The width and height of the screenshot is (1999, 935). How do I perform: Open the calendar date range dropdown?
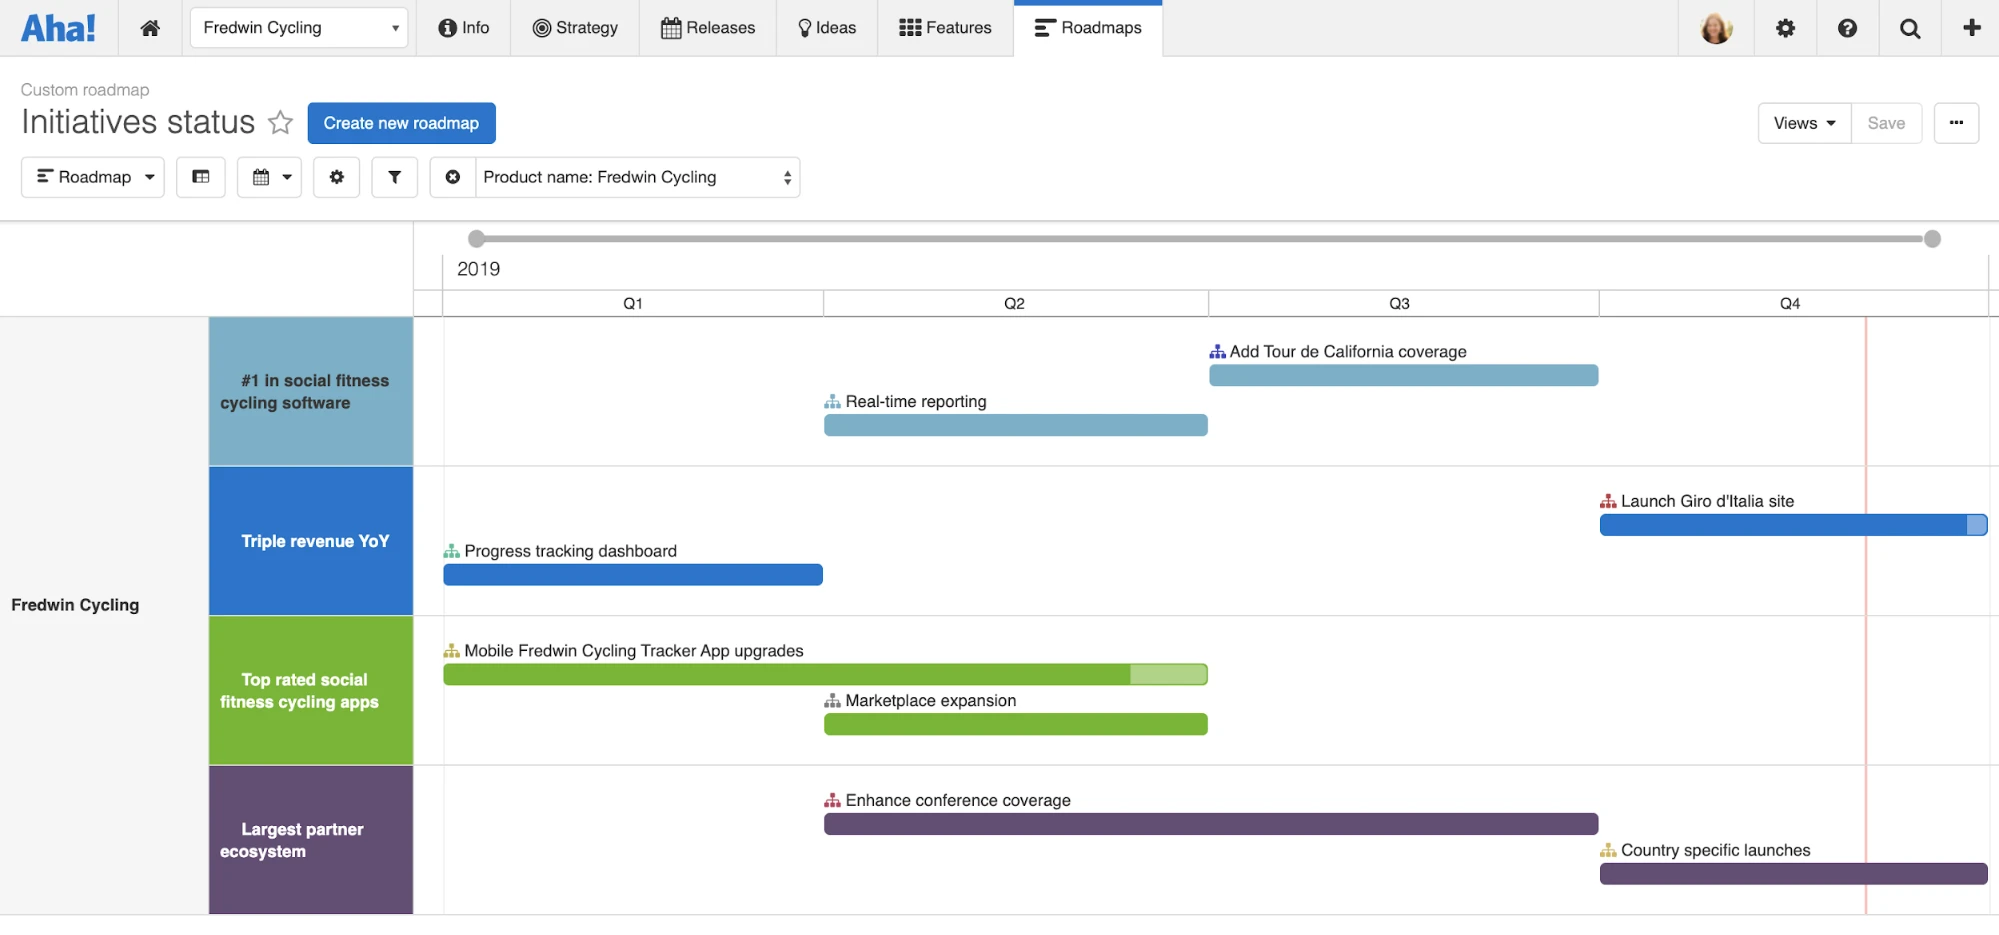[270, 177]
